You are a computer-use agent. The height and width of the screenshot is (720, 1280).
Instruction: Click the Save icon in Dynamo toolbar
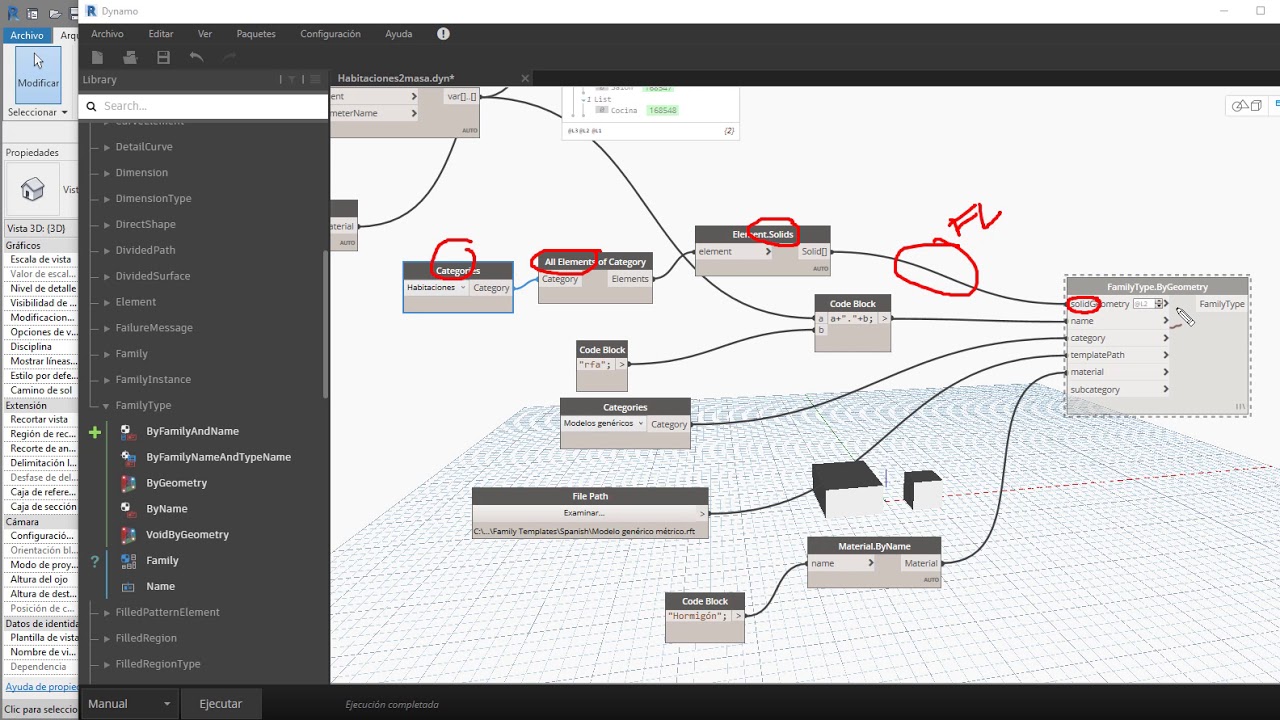tap(163, 58)
